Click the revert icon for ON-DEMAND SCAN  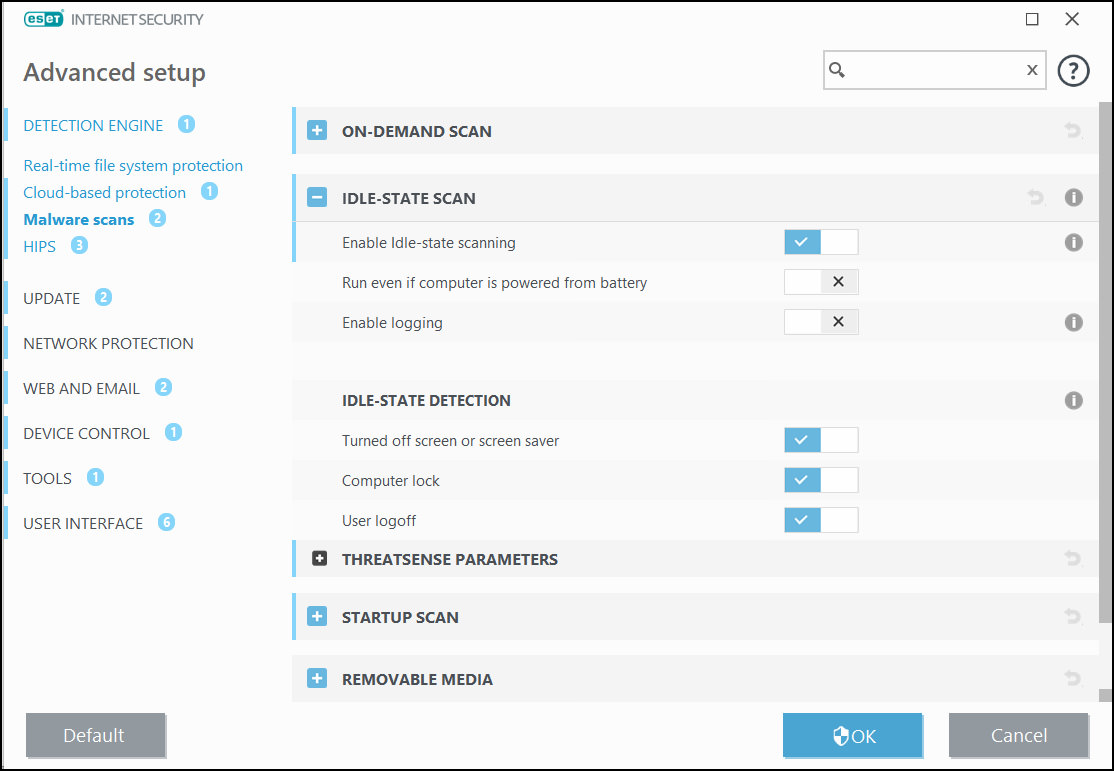coord(1073,130)
